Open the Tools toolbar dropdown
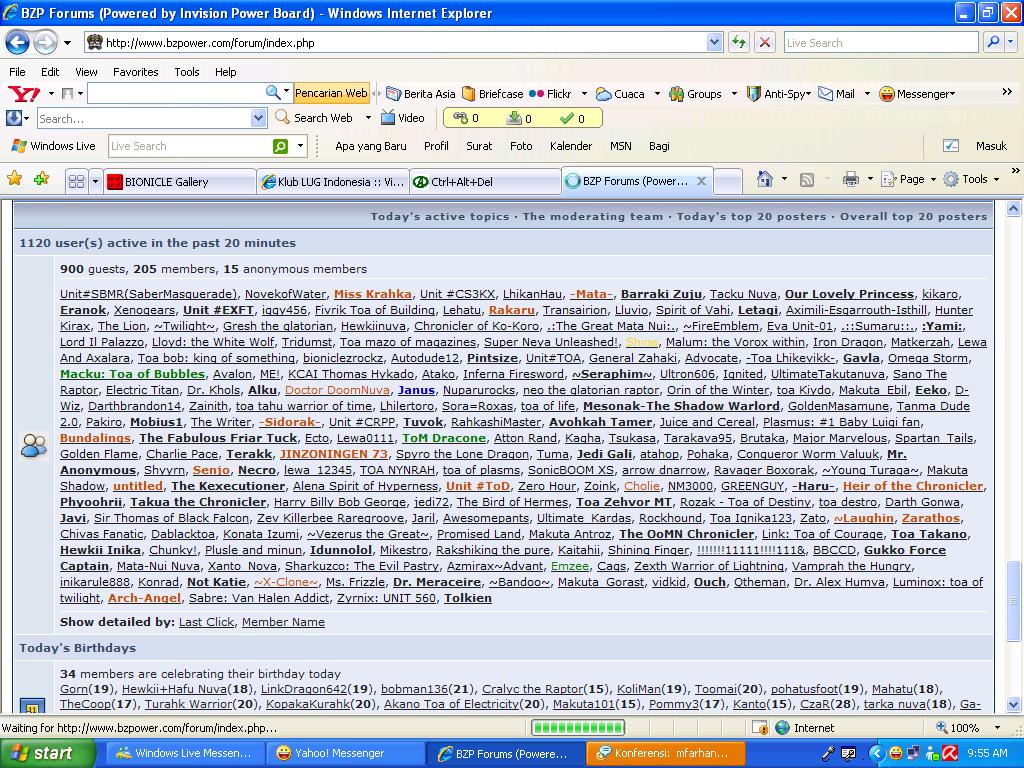This screenshot has height=768, width=1024. coord(971,179)
